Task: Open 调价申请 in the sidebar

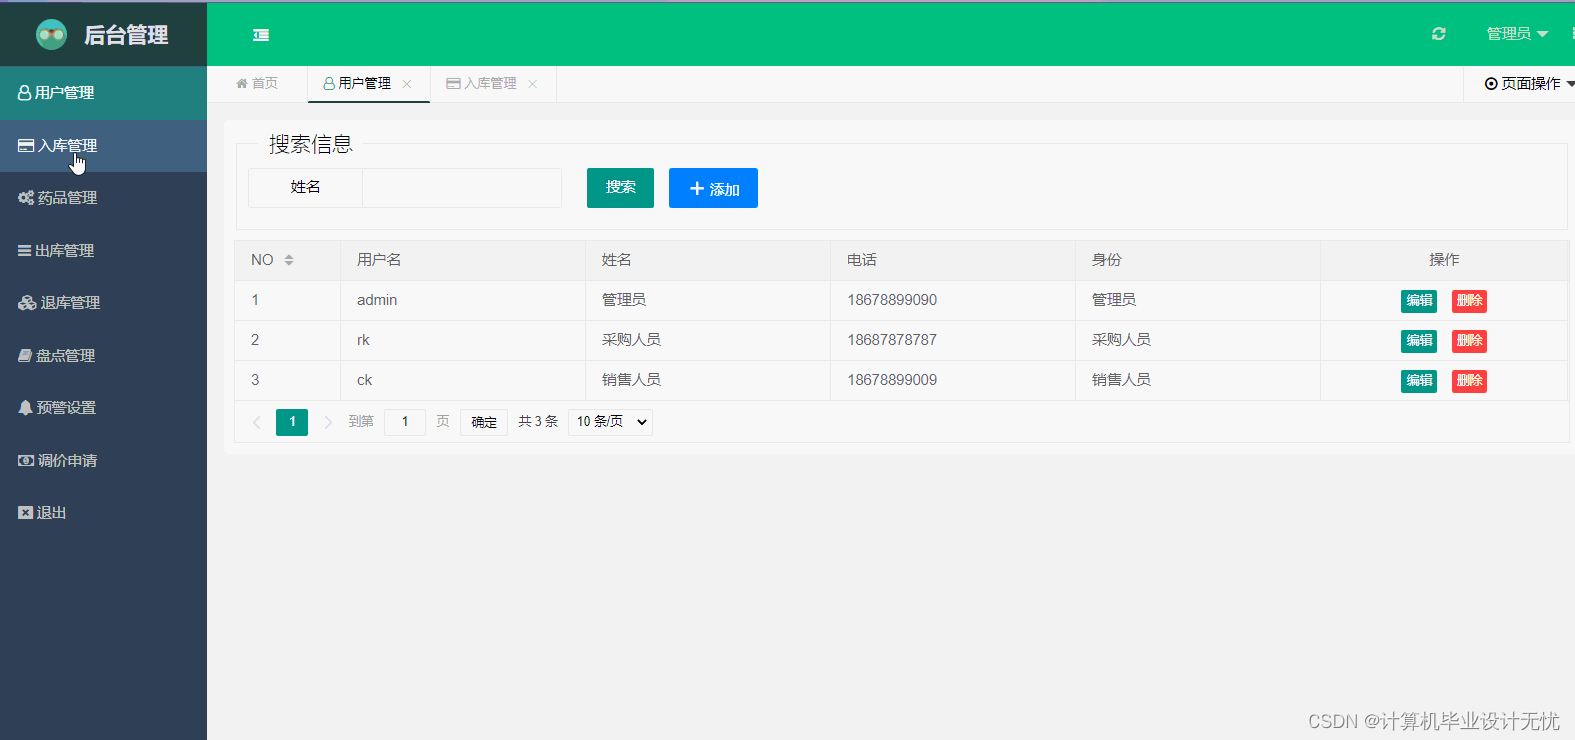Action: (x=103, y=461)
